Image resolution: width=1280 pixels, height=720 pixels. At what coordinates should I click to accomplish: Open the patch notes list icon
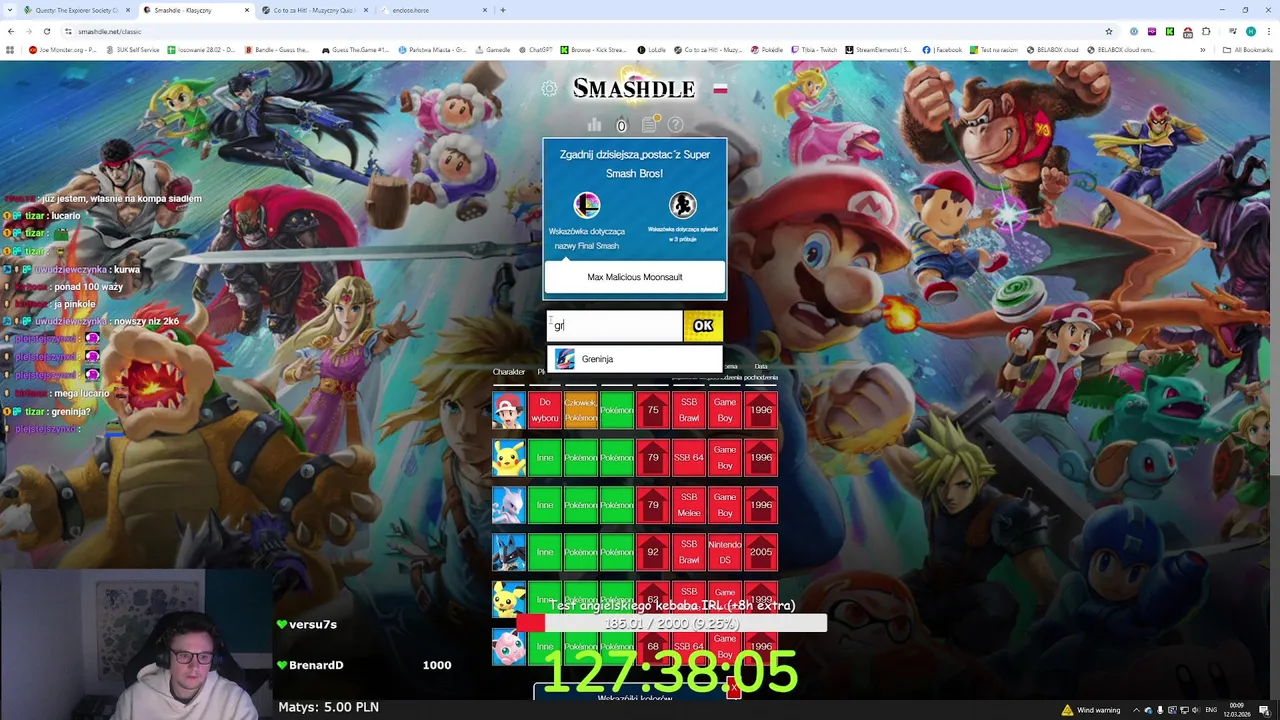tap(649, 124)
